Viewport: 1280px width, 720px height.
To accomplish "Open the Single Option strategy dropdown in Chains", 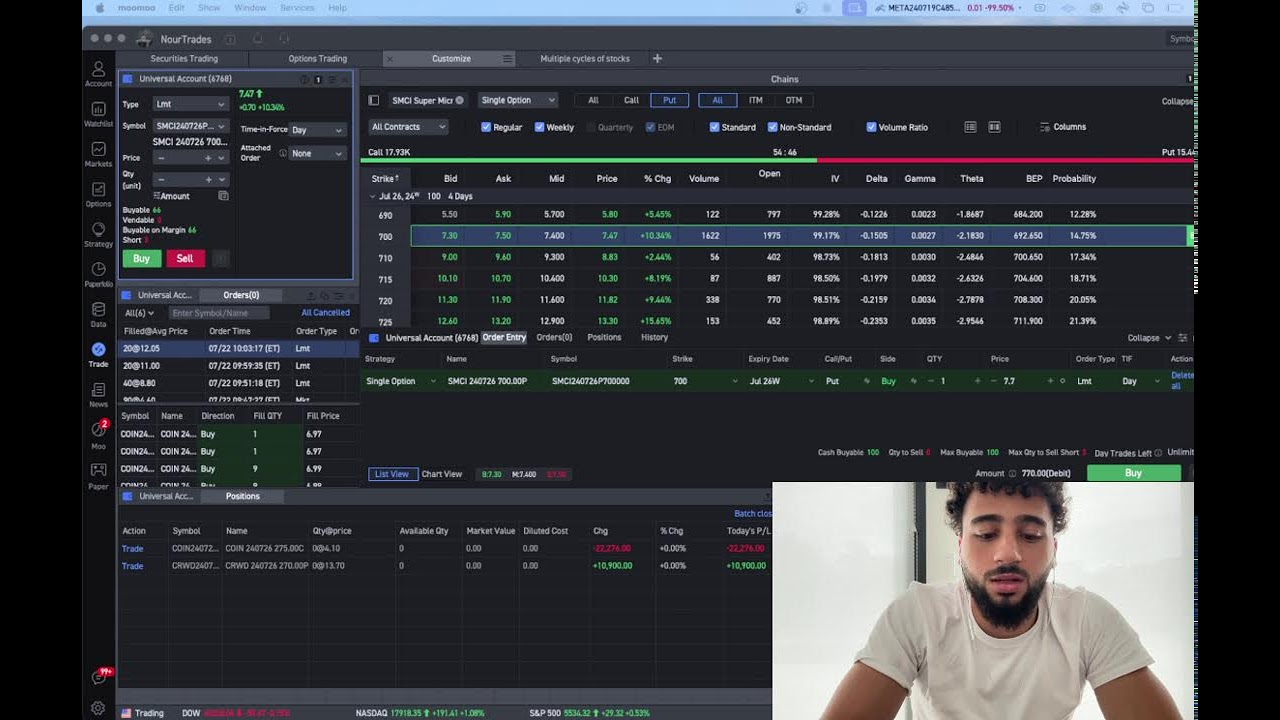I will pos(517,100).
